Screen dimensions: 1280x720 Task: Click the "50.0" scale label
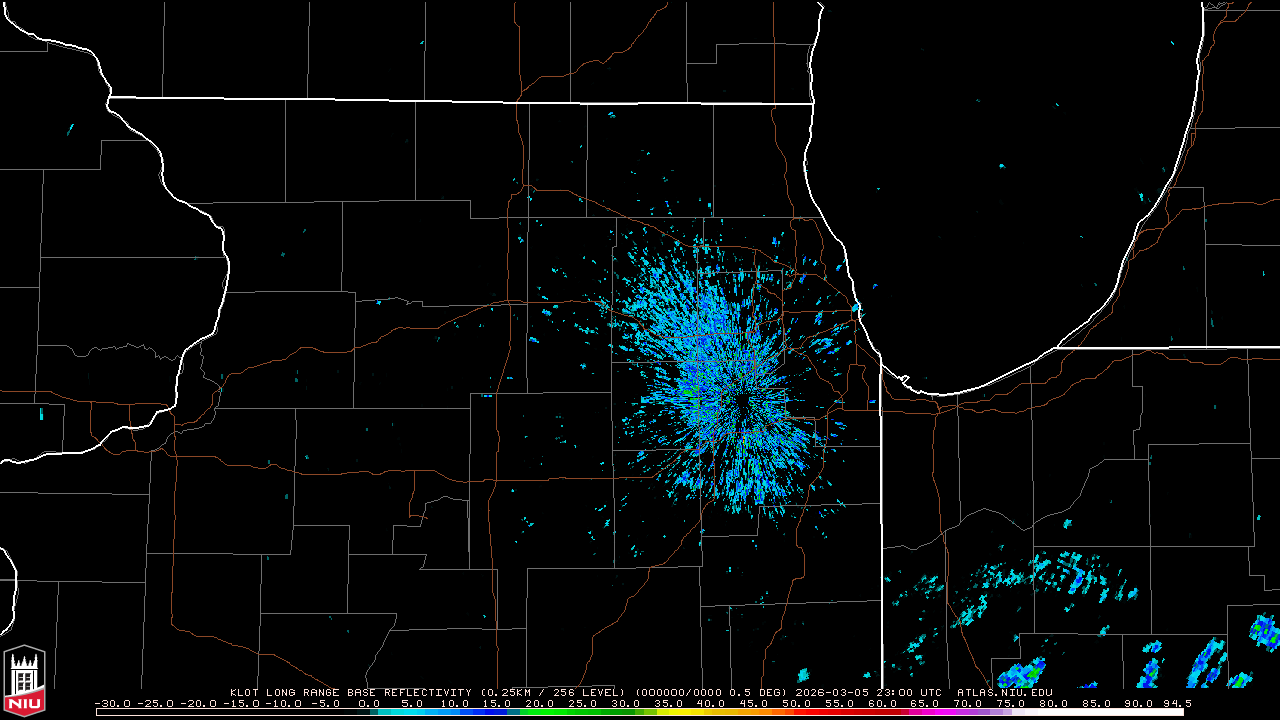(796, 703)
